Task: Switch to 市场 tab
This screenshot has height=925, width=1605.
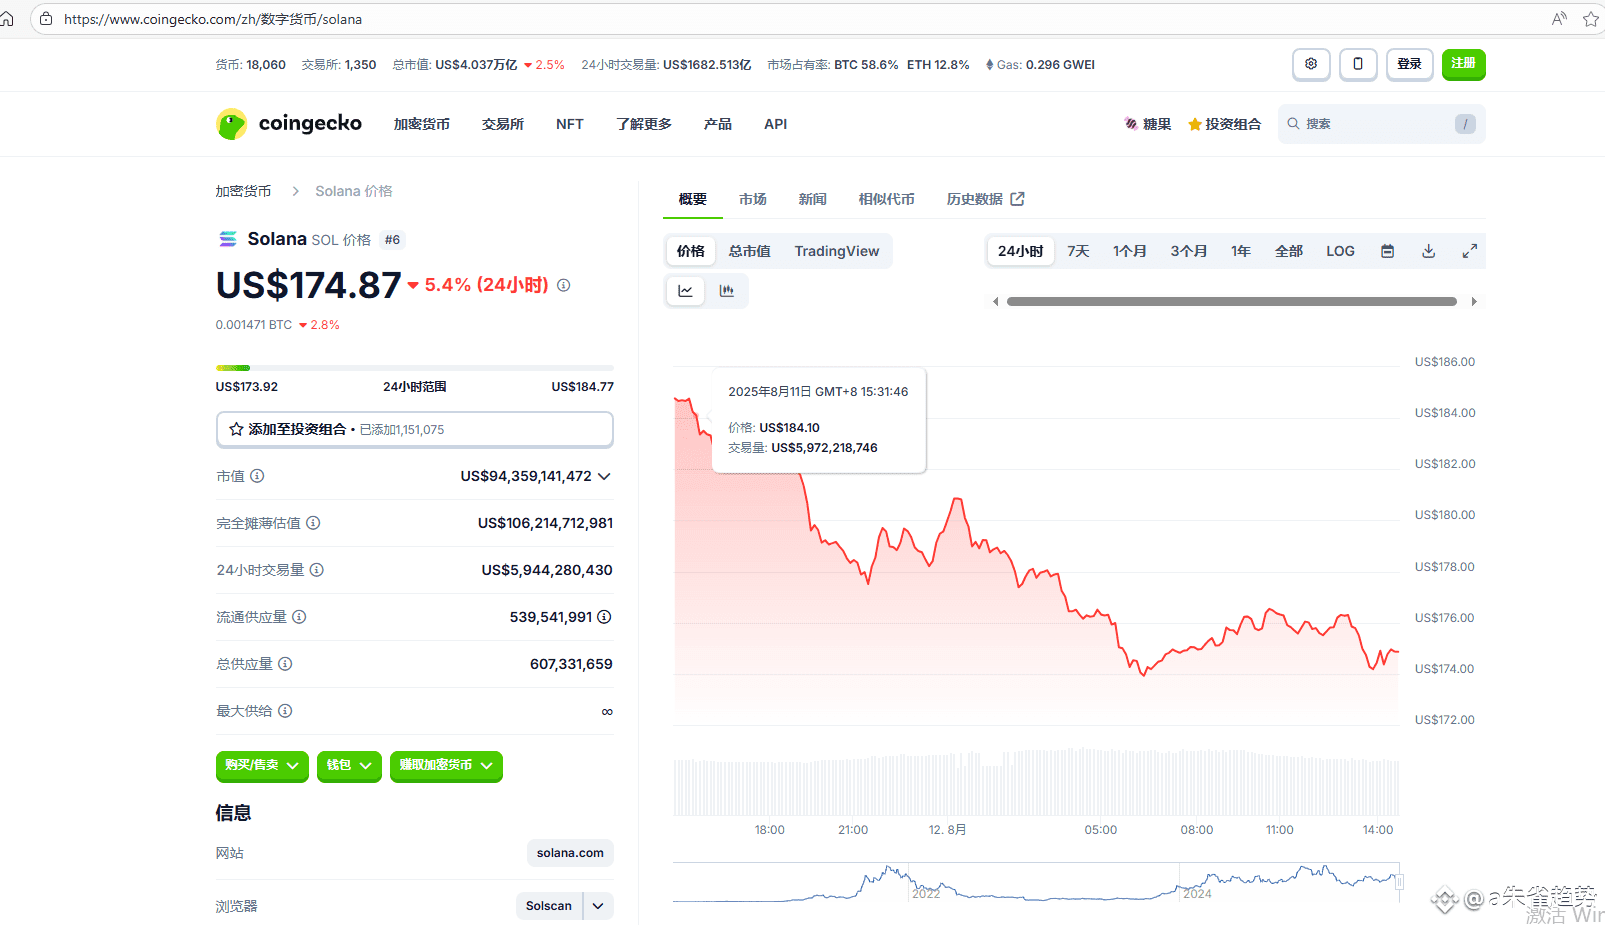Action: pyautogui.click(x=753, y=199)
